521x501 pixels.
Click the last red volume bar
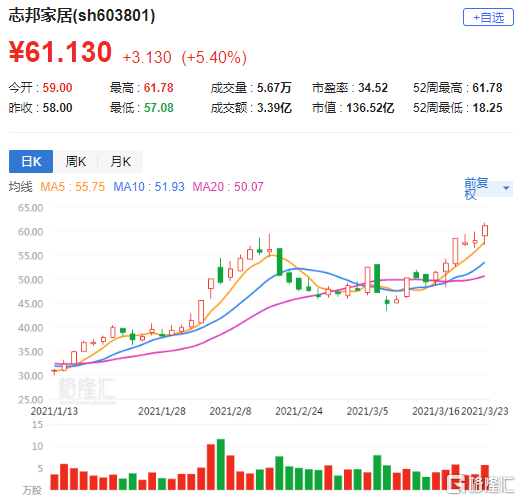485,477
